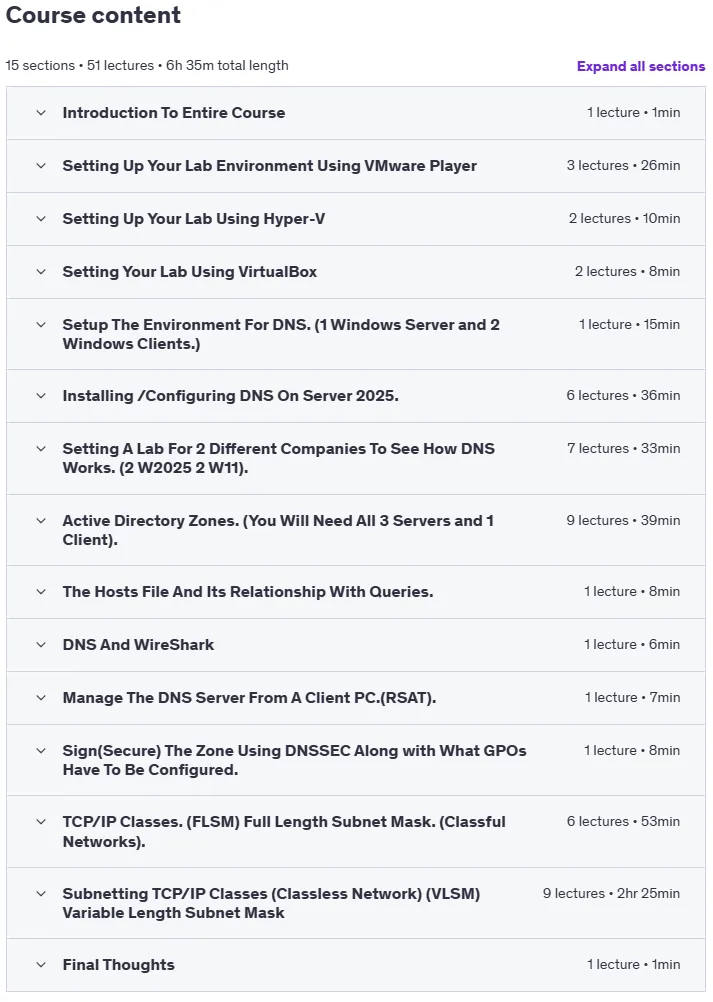This screenshot has height=1002, width=713.
Task: Expand chevron for Installing /Configuring DNS On Server 2025
Action: pyautogui.click(x=41, y=396)
